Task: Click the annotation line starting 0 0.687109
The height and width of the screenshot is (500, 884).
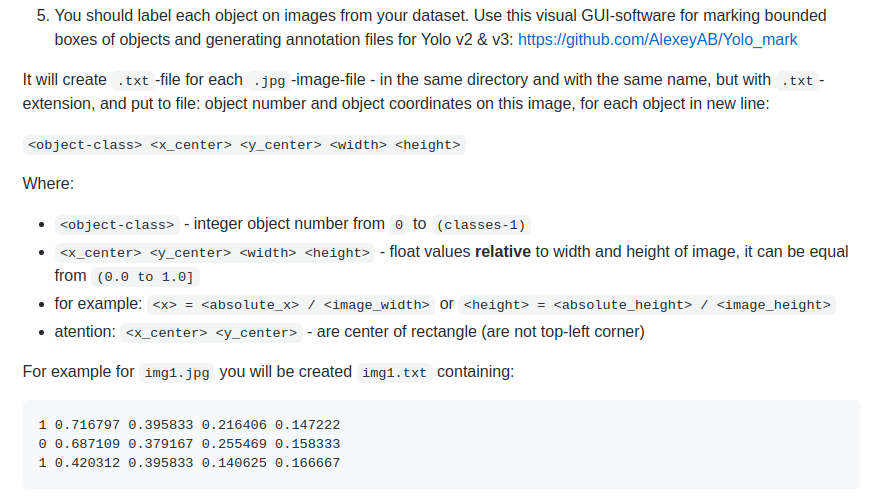Action: point(189,444)
